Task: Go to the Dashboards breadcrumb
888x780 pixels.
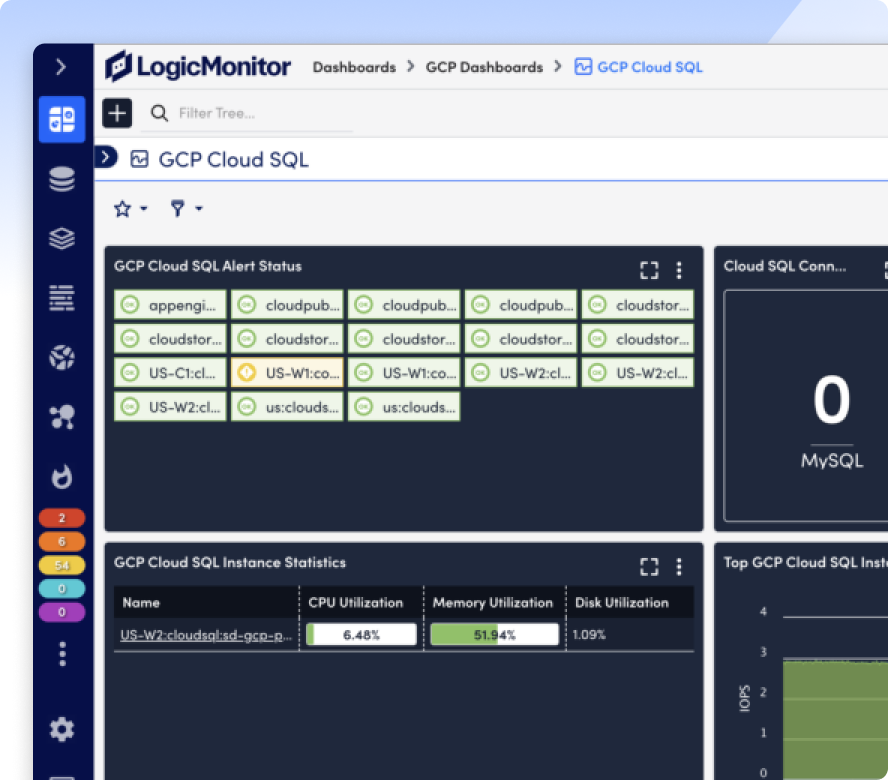Action: point(354,67)
